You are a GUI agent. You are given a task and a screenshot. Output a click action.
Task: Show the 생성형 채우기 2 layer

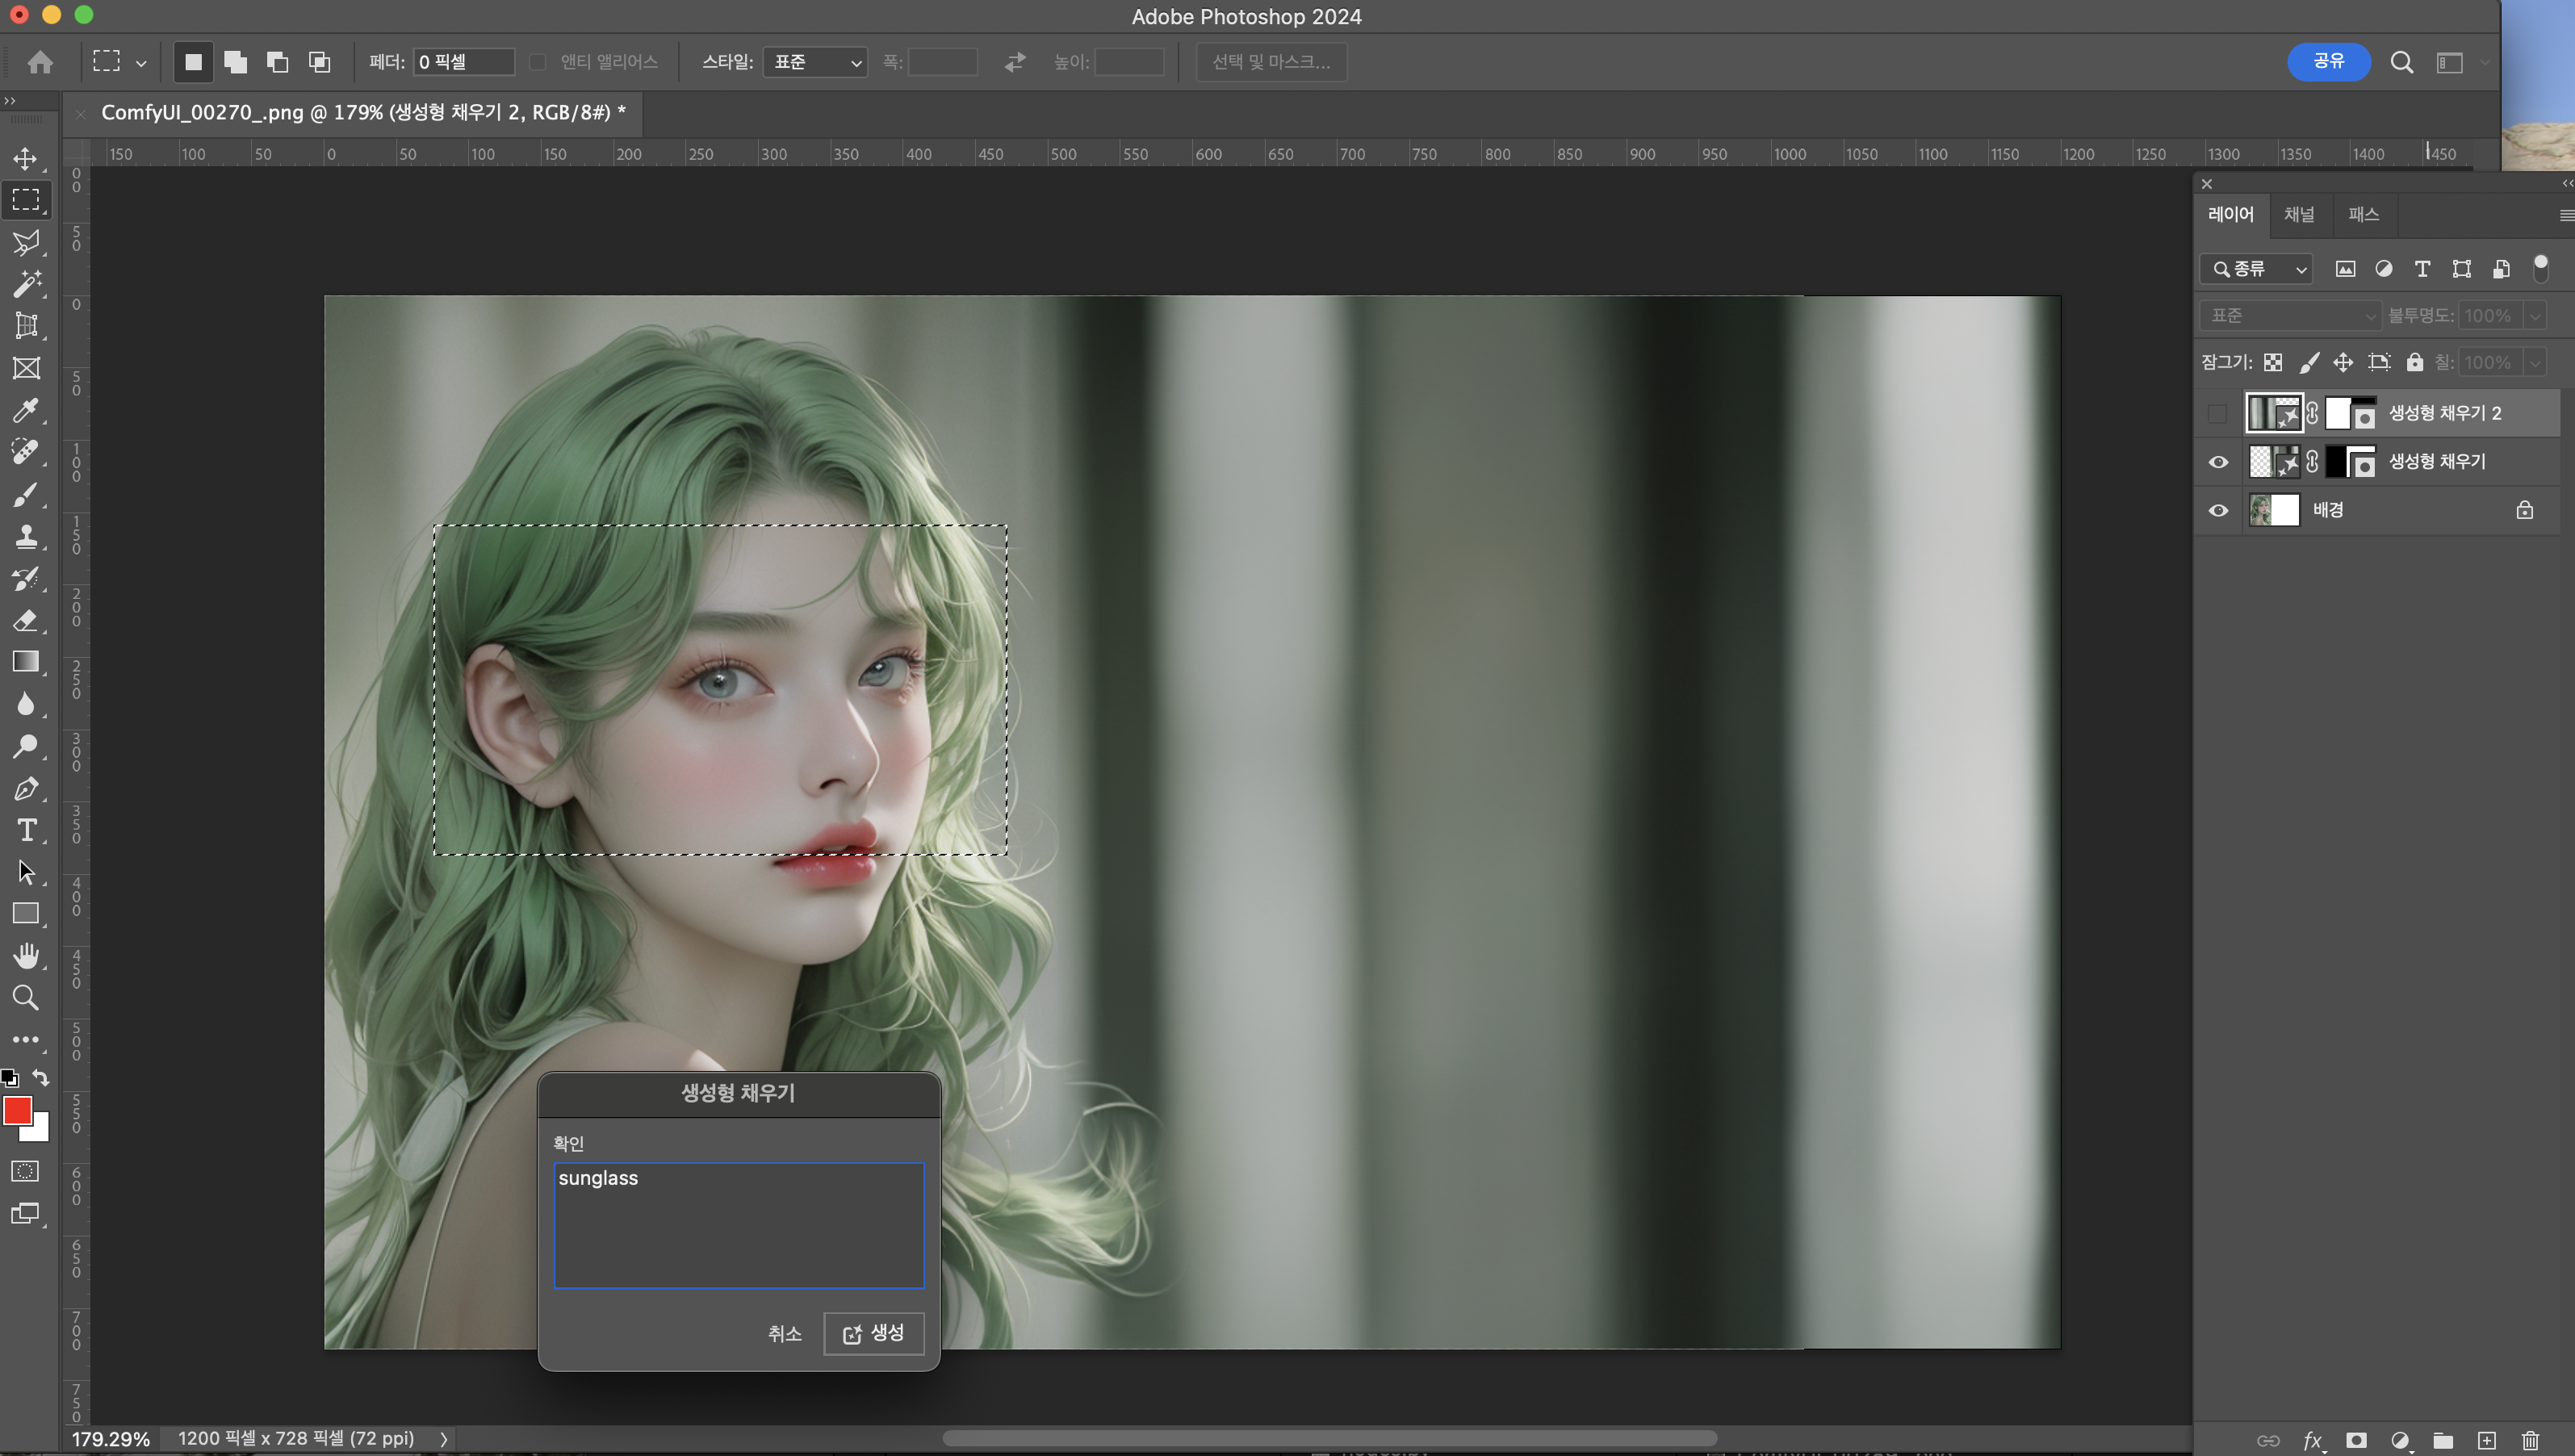coord(2218,413)
